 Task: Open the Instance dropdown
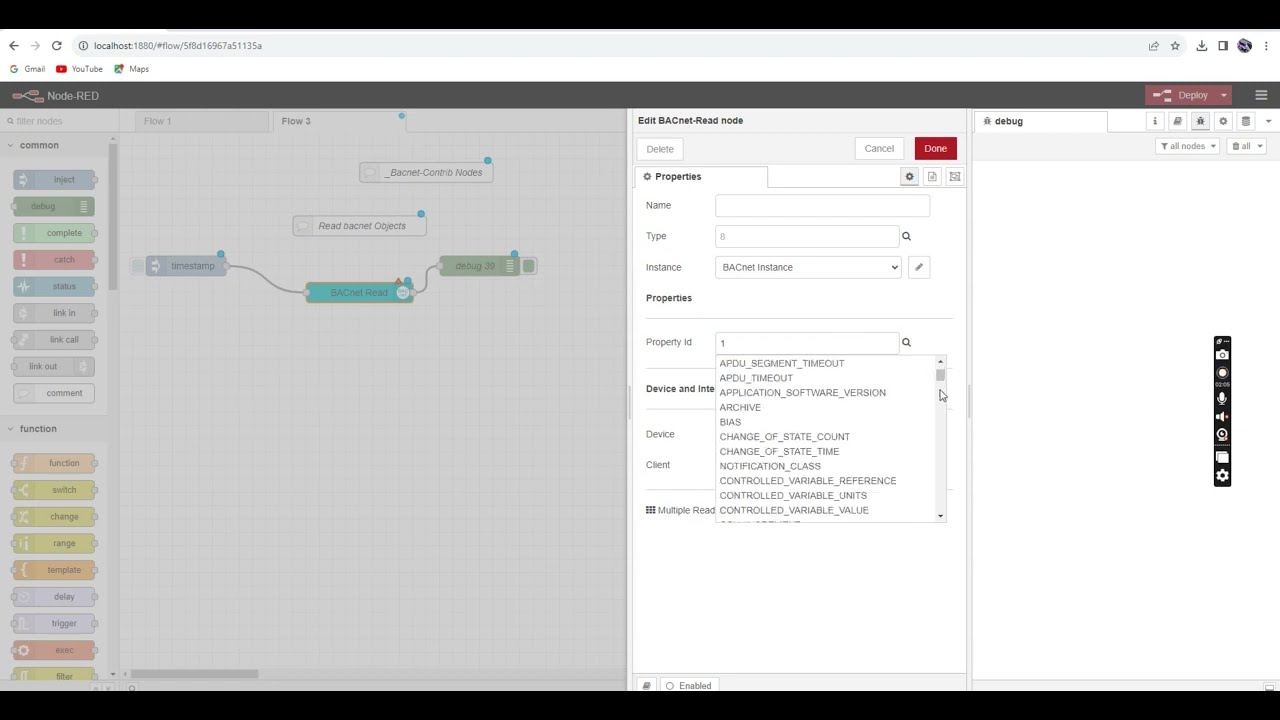pos(808,267)
